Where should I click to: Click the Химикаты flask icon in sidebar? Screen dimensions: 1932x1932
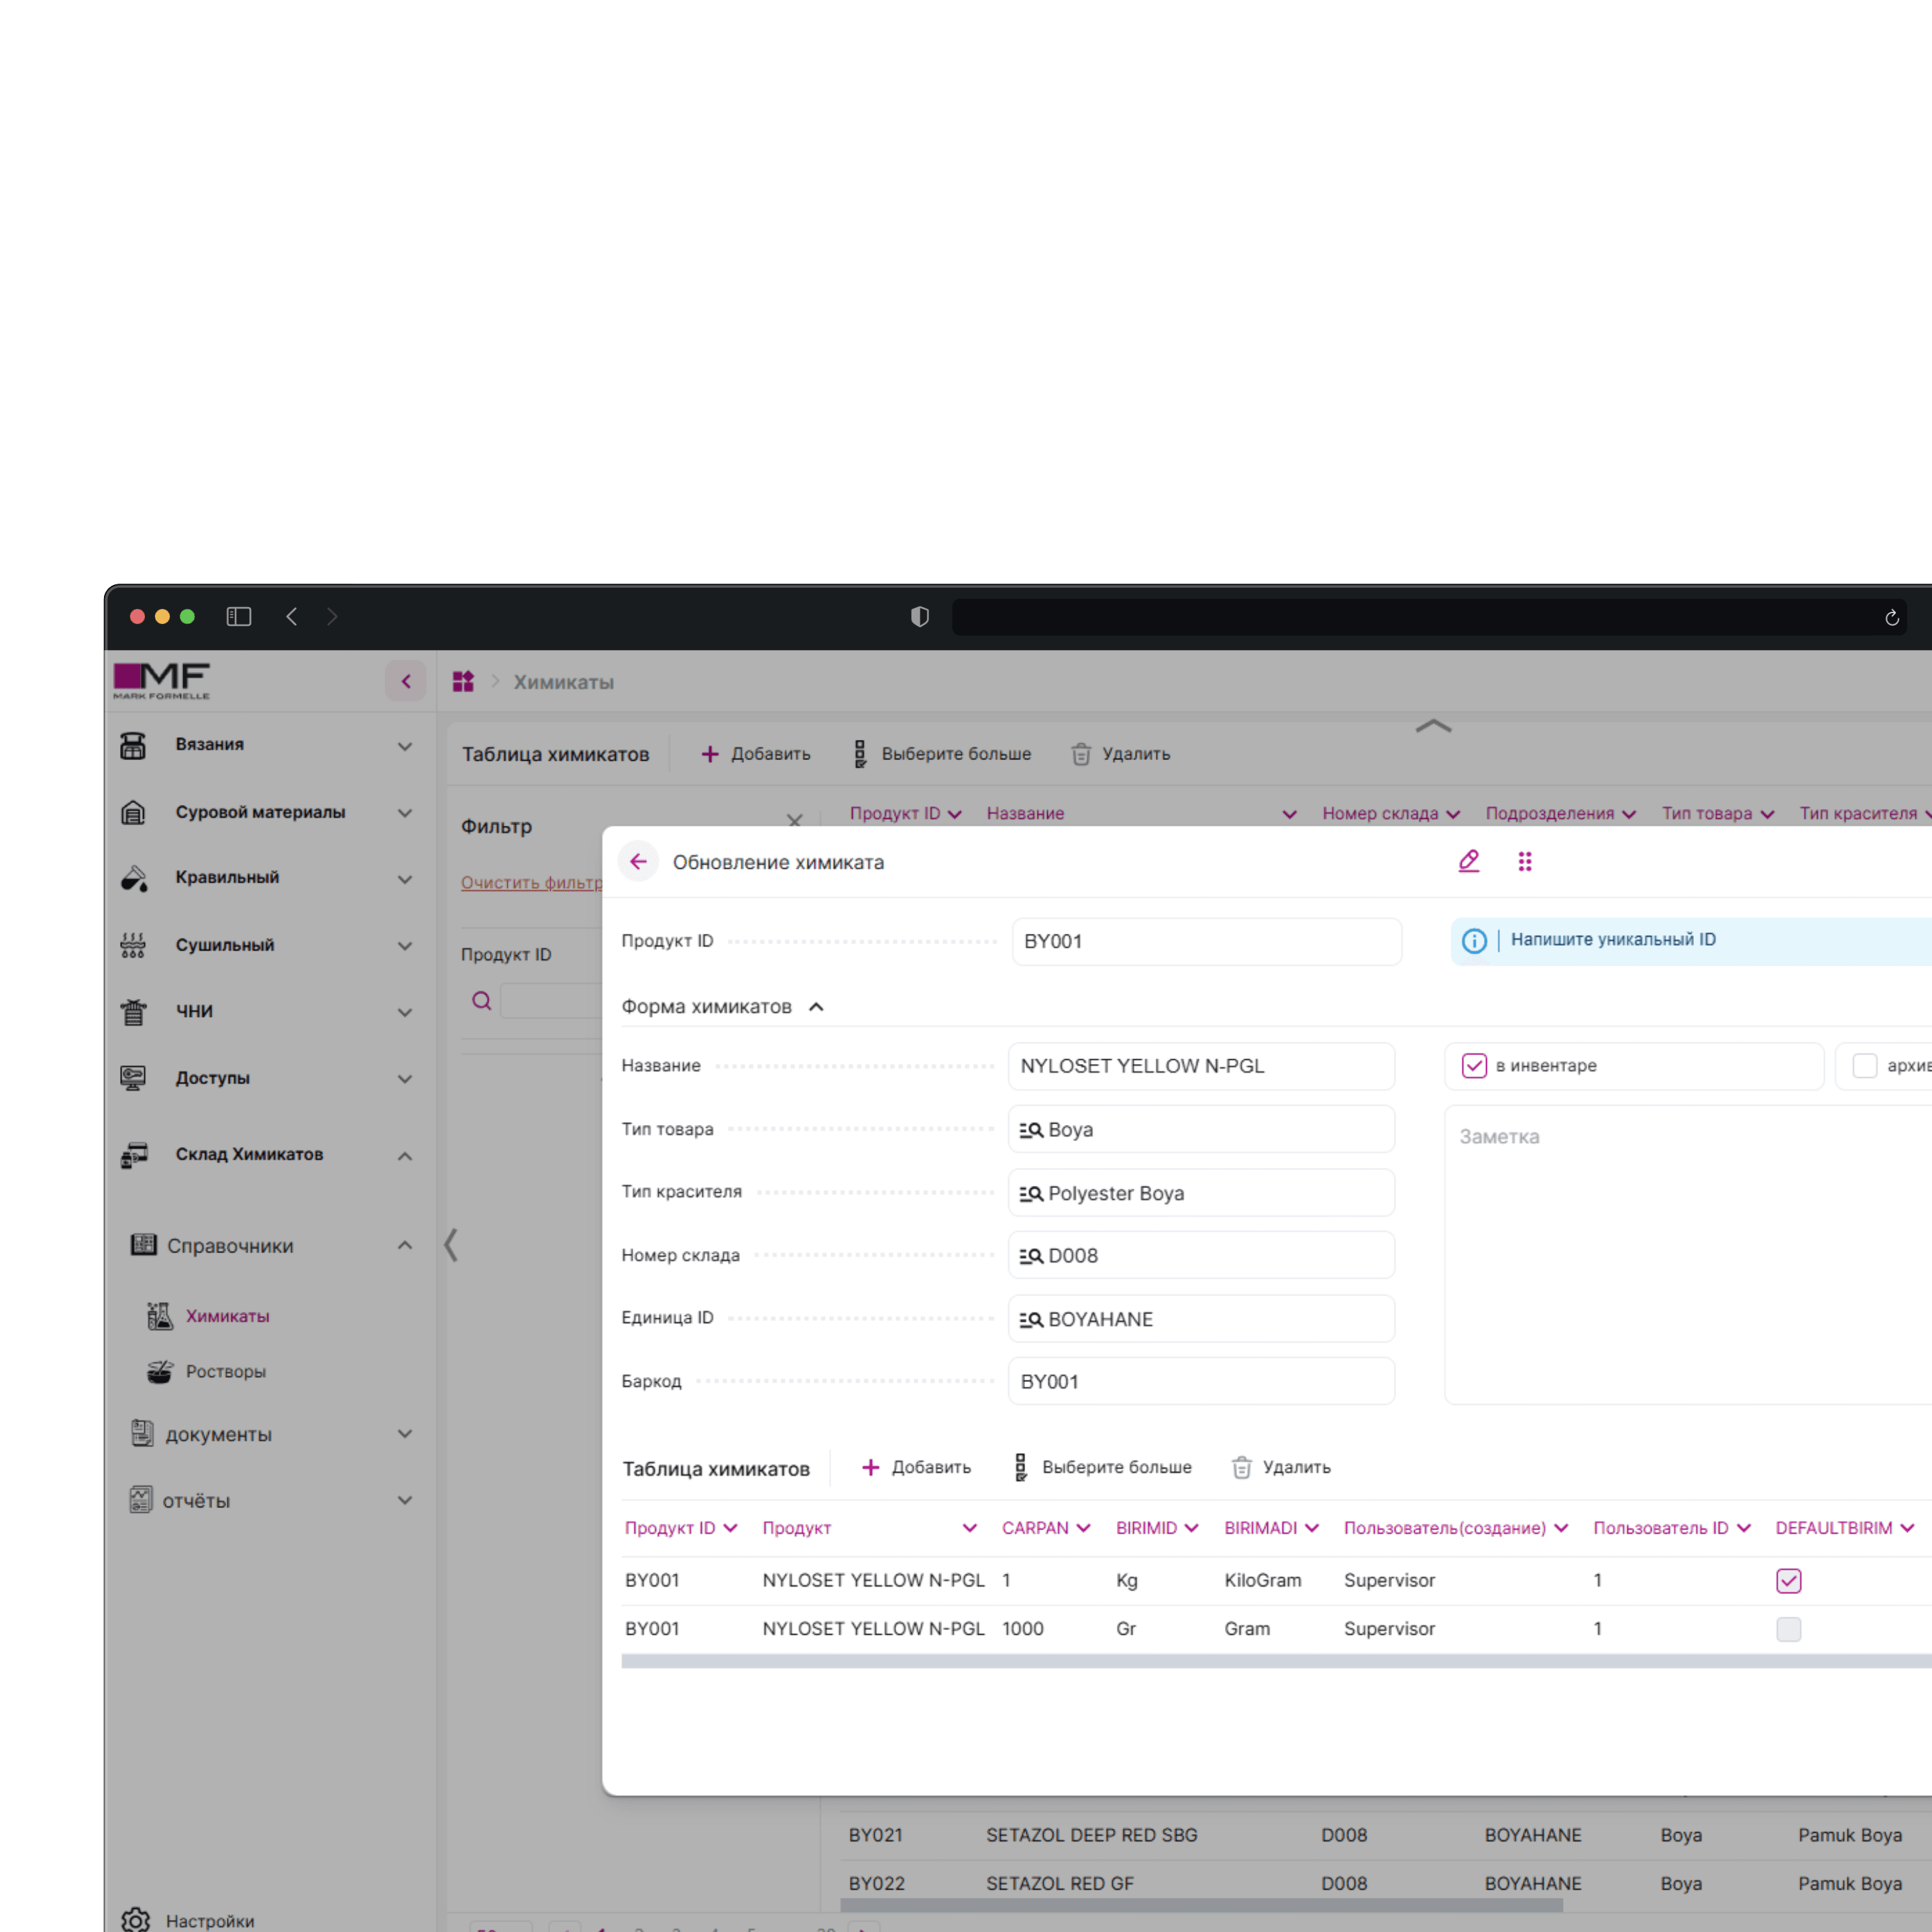tap(160, 1316)
